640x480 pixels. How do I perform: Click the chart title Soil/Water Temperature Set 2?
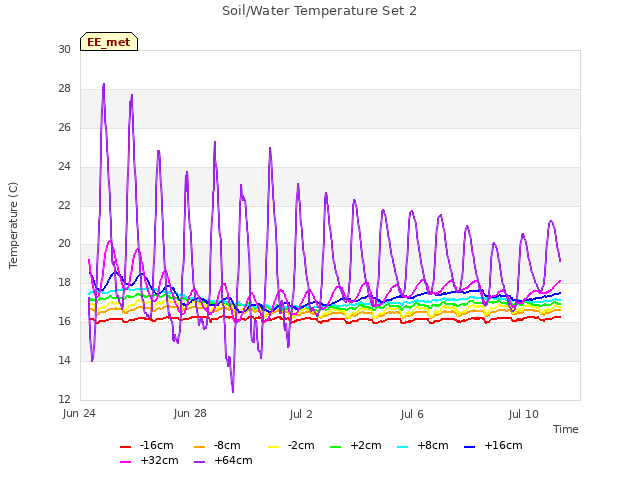pyautogui.click(x=319, y=11)
